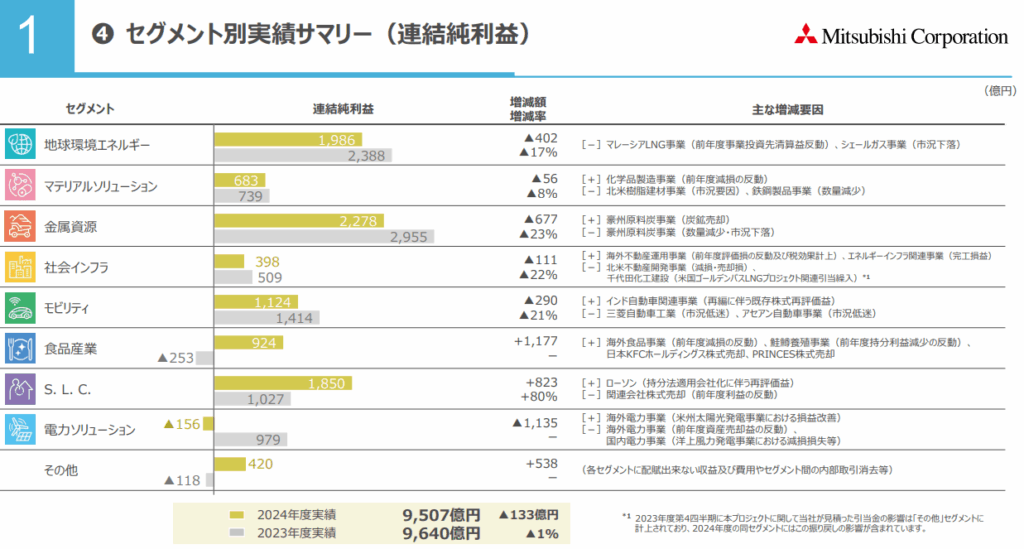Click the 電力ソリューション solar panel icon
The image size is (1024, 549).
[x=20, y=430]
